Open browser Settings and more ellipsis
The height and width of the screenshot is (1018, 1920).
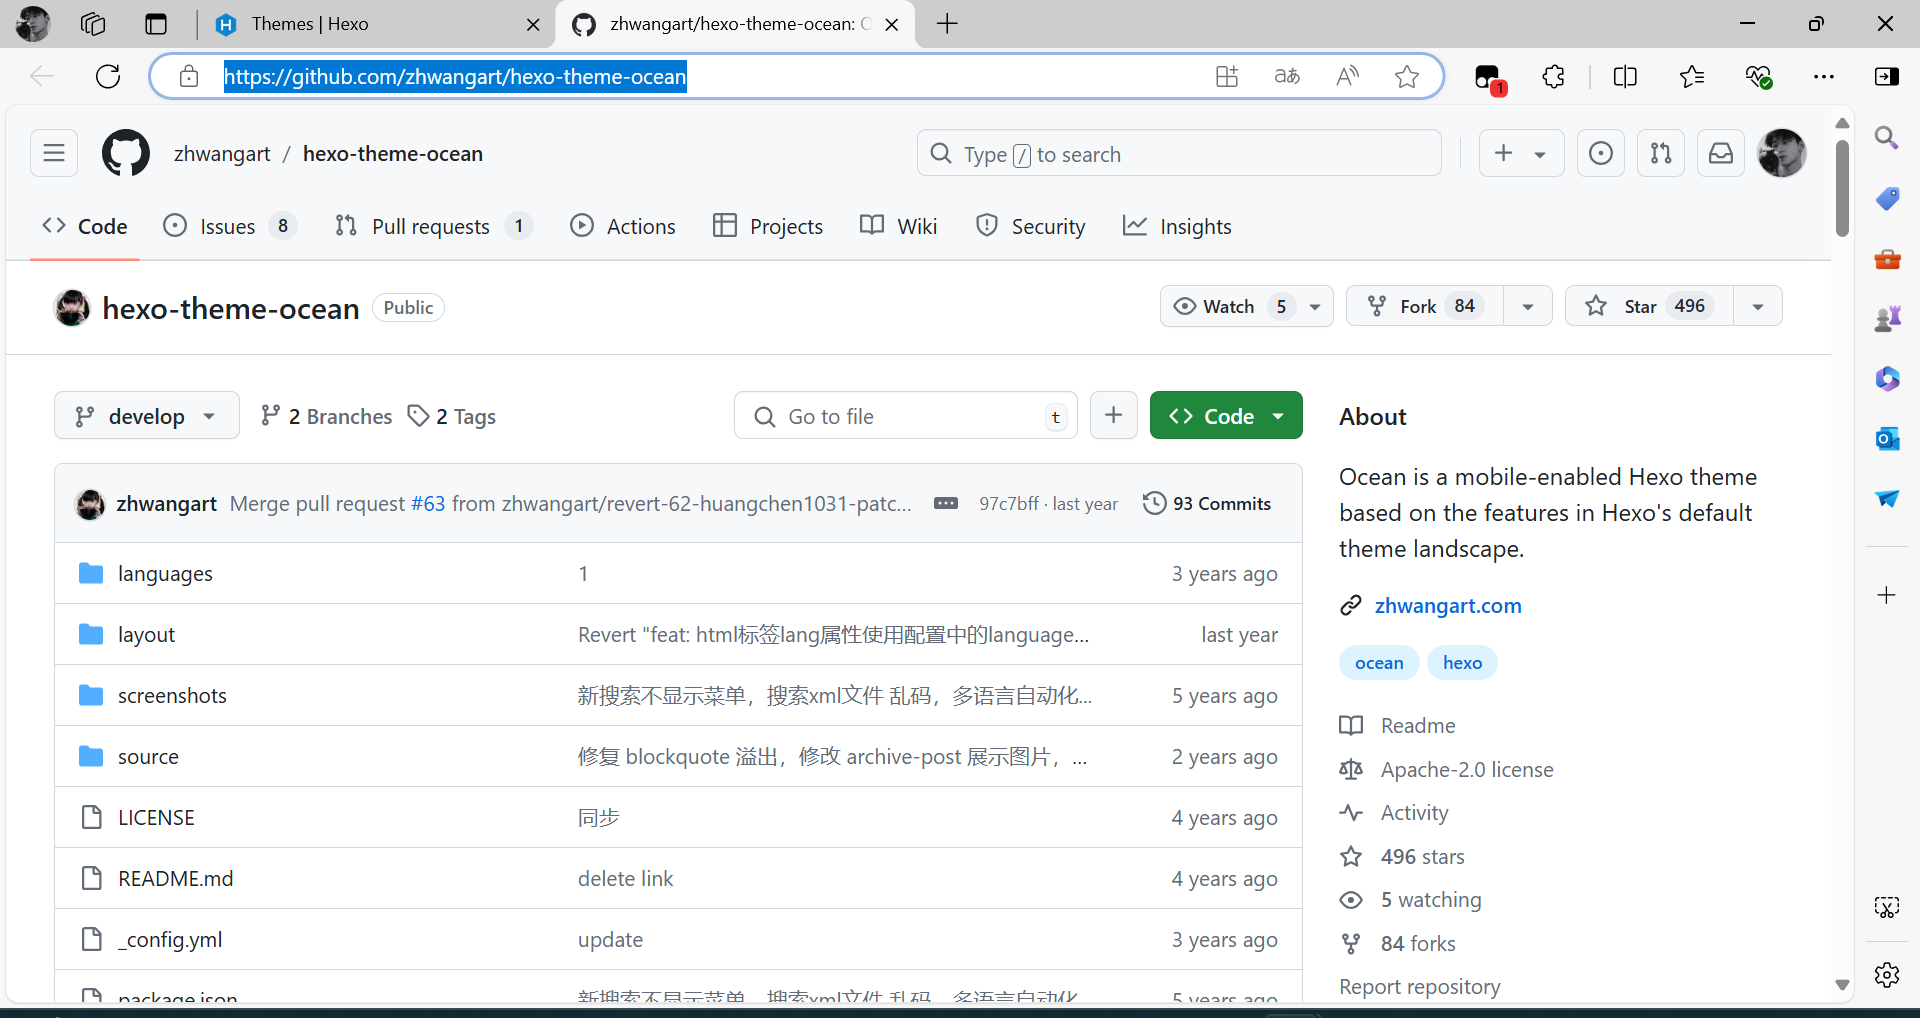pyautogui.click(x=1824, y=76)
